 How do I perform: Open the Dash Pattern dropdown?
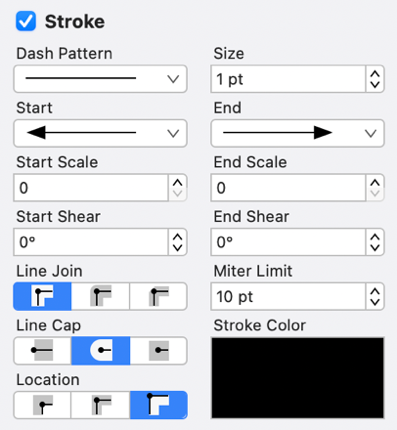(100, 79)
